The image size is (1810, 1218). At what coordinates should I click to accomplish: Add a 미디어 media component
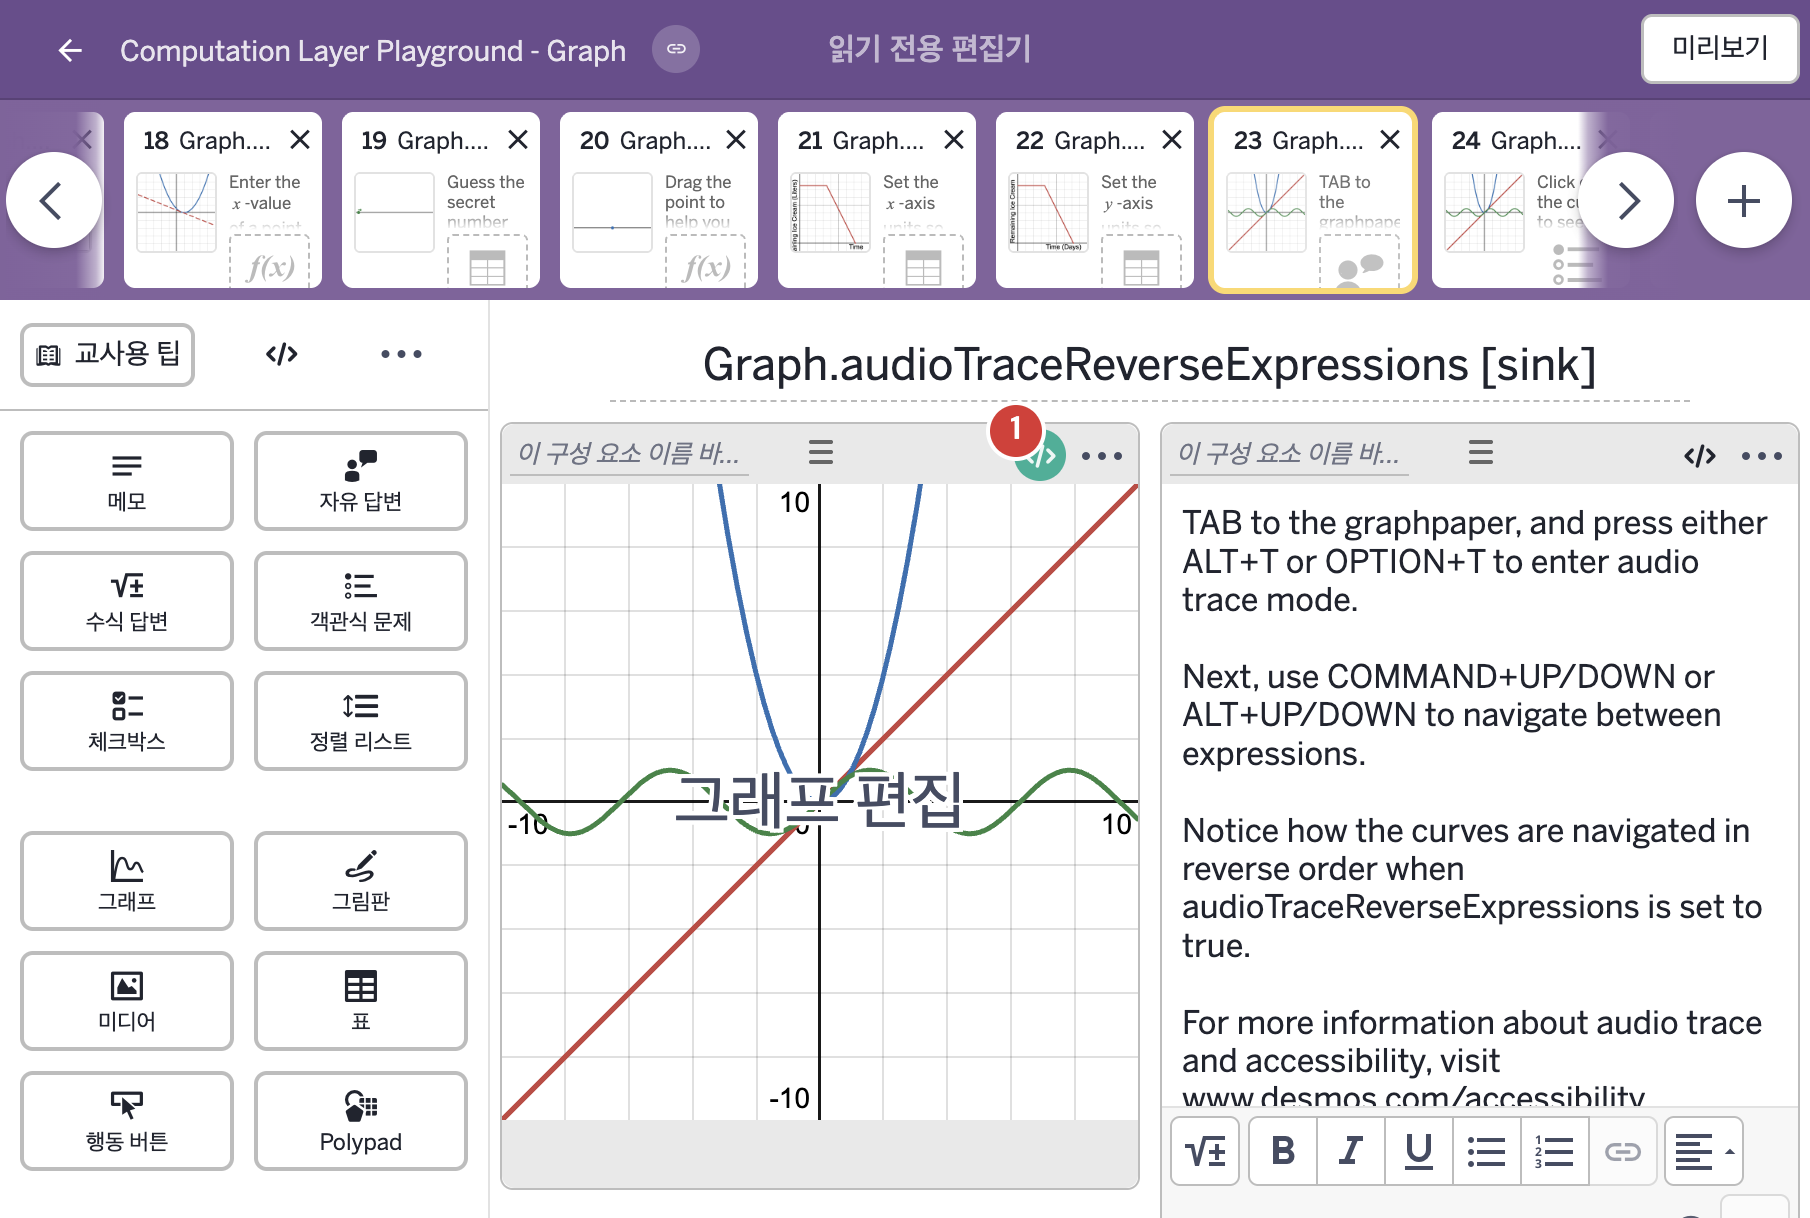(127, 1001)
